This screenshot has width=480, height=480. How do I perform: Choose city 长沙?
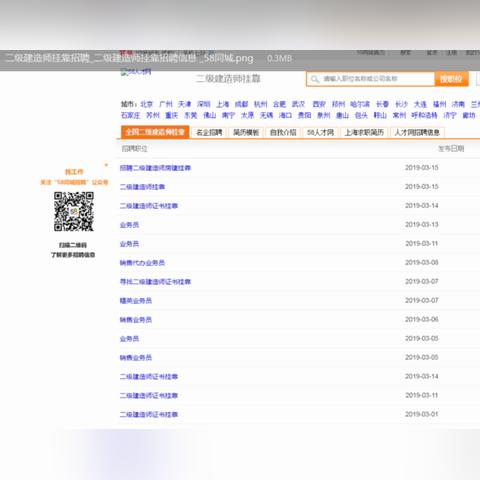click(401, 104)
